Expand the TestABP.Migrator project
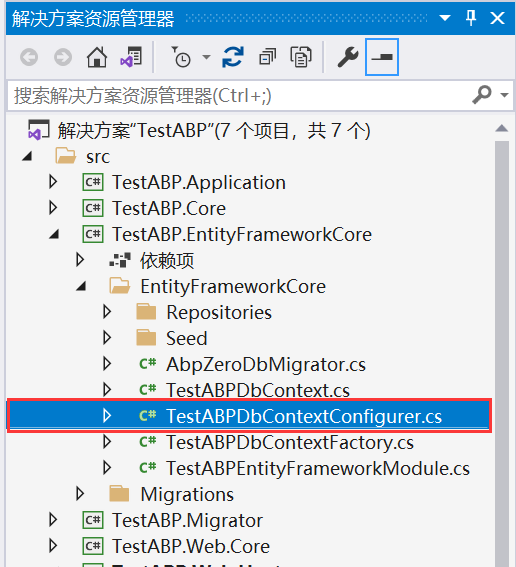Image resolution: width=516 pixels, height=567 pixels. (x=53, y=520)
